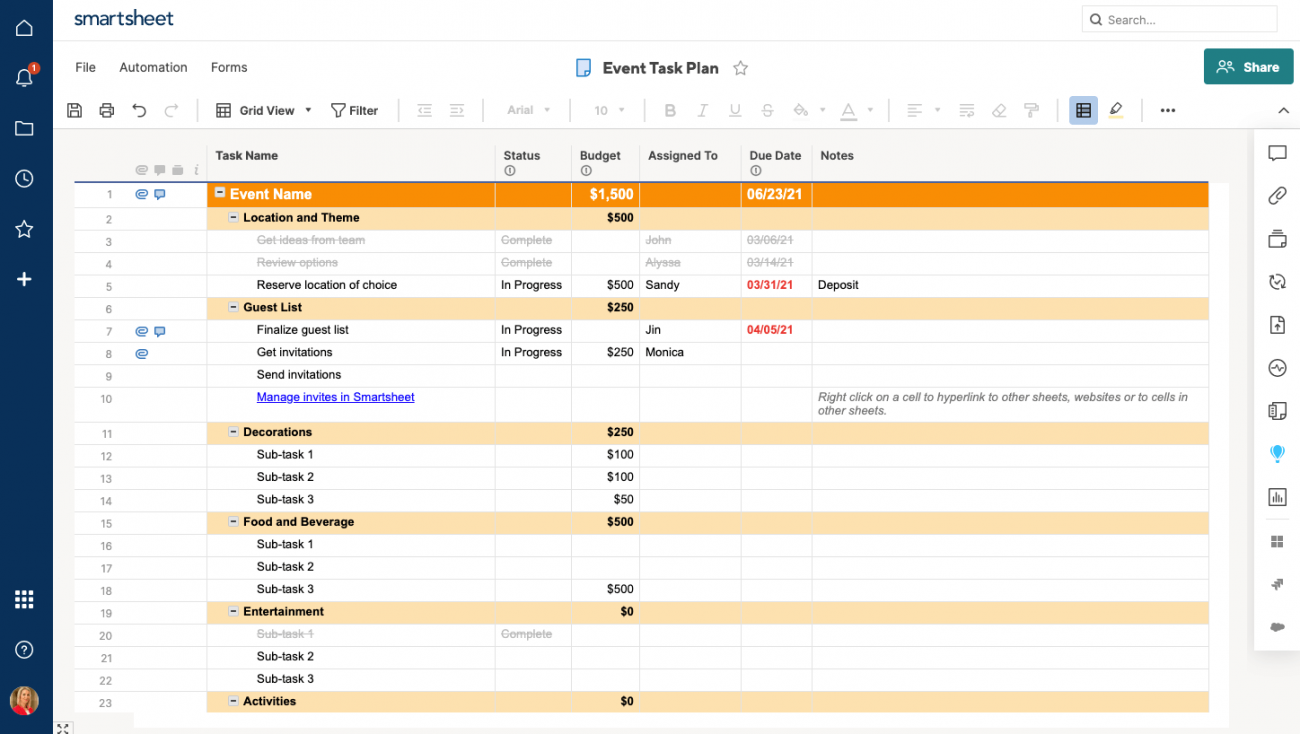Open the Activity Log panel
The width and height of the screenshot is (1300, 734).
click(1277, 368)
